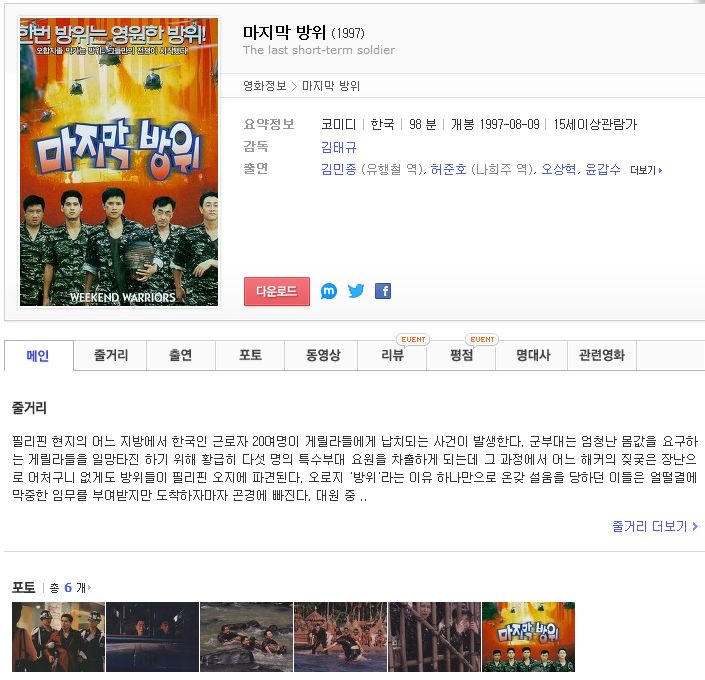Open actor 오상혁 profile link
Screen dimensions: 705x680
[558, 170]
